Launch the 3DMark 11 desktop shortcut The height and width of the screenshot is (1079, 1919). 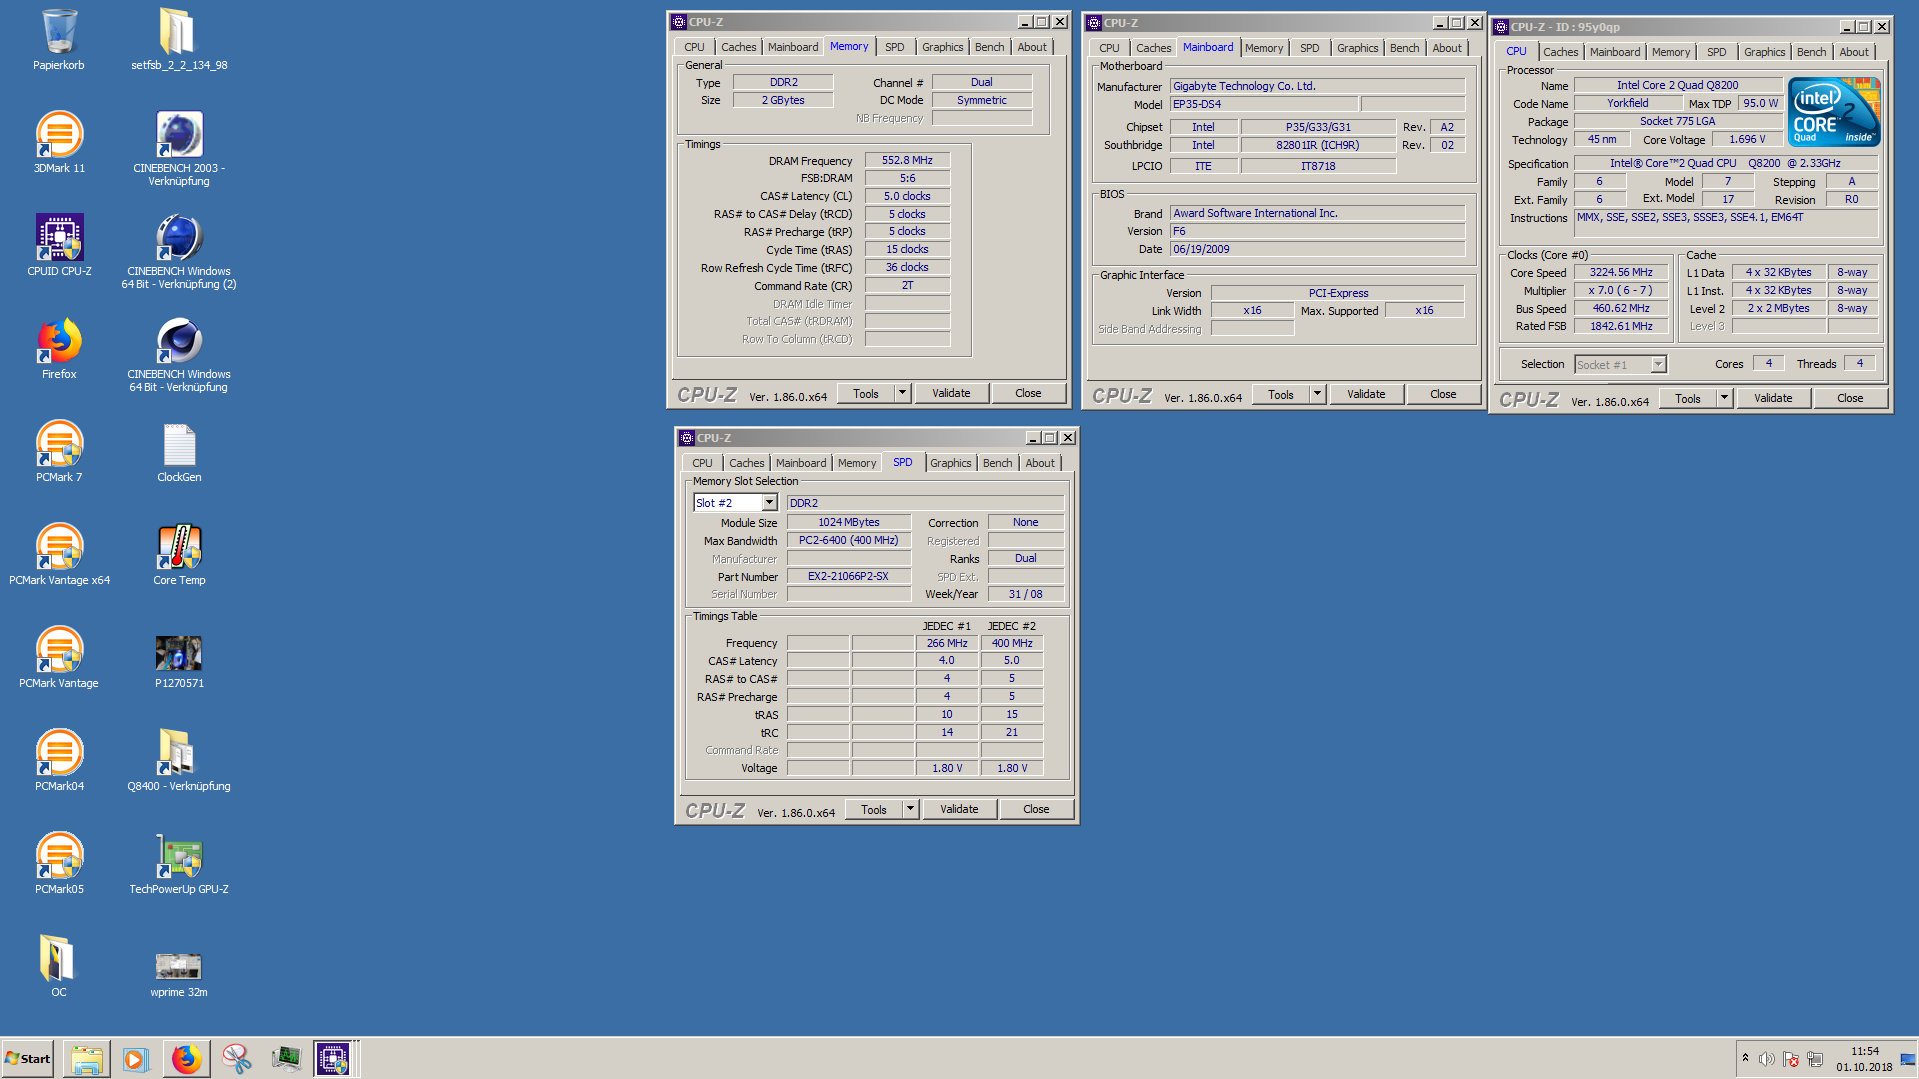pyautogui.click(x=59, y=144)
